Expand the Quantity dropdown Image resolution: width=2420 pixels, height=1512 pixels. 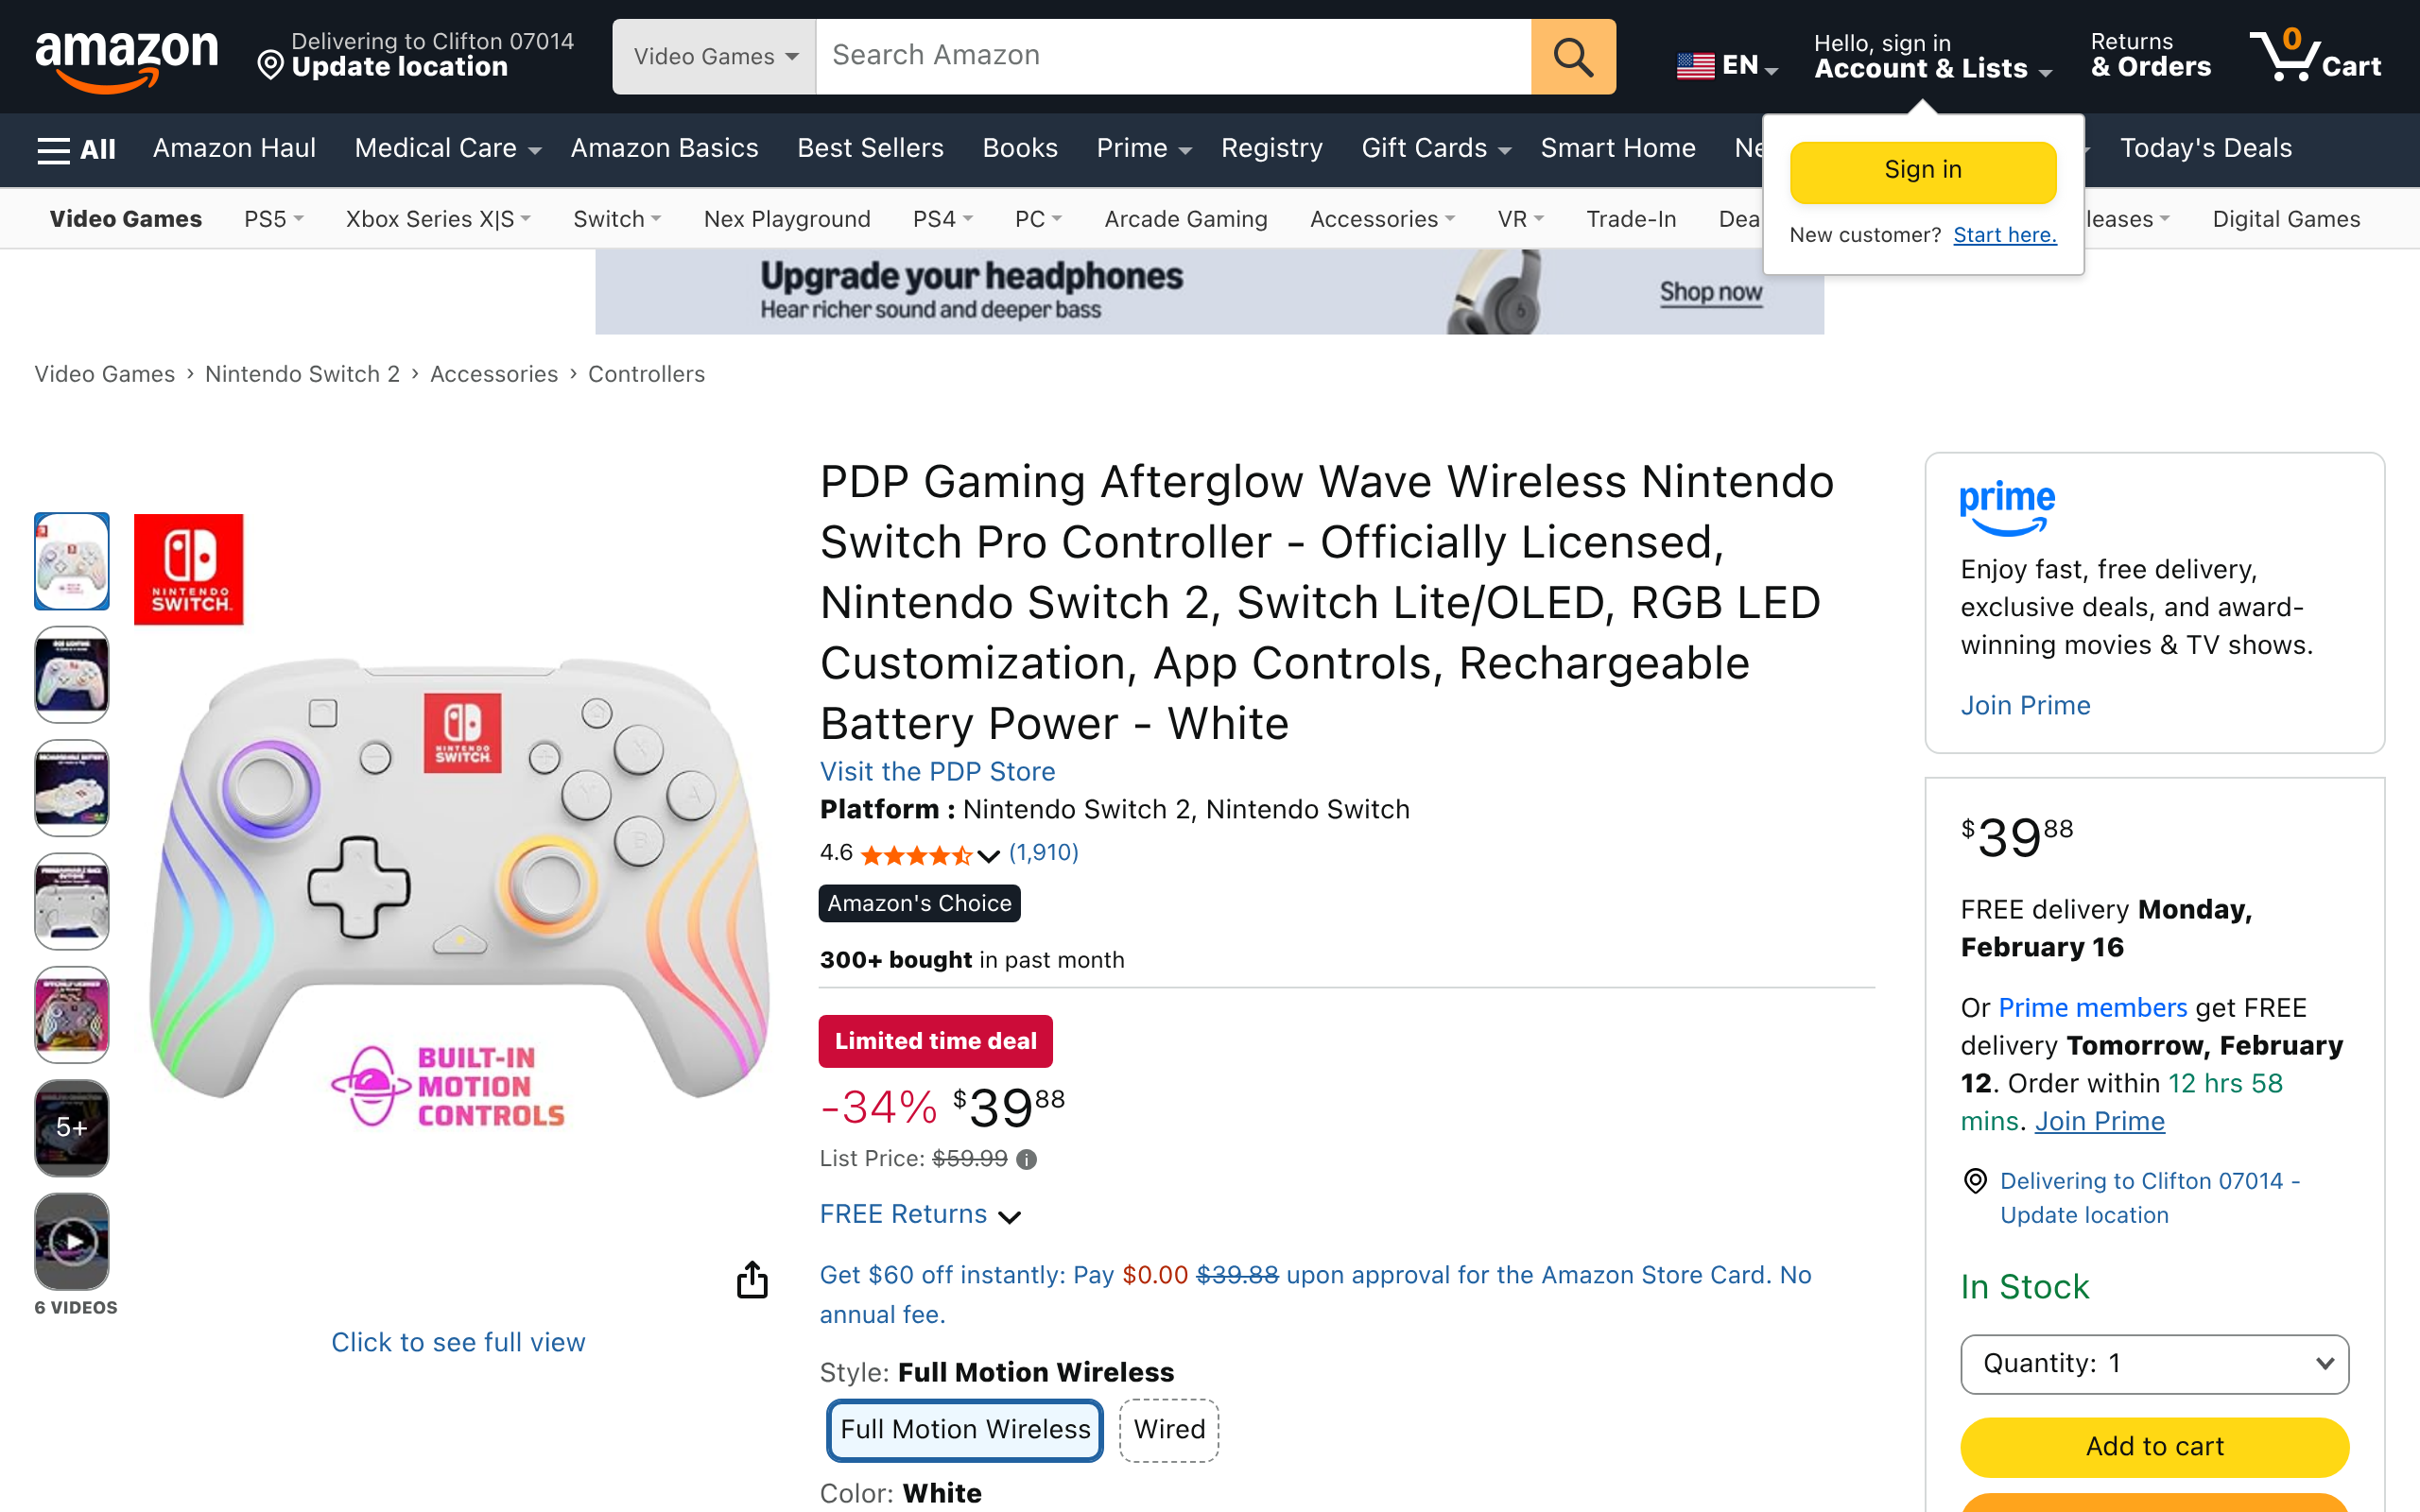(x=2154, y=1363)
